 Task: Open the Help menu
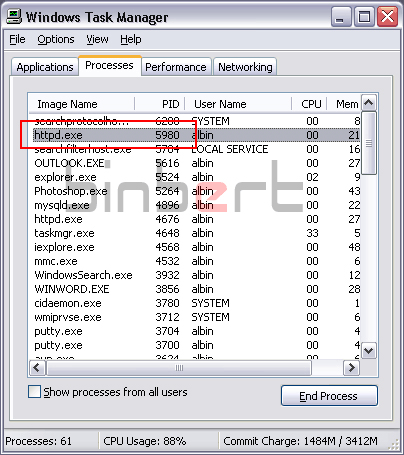[x=131, y=39]
